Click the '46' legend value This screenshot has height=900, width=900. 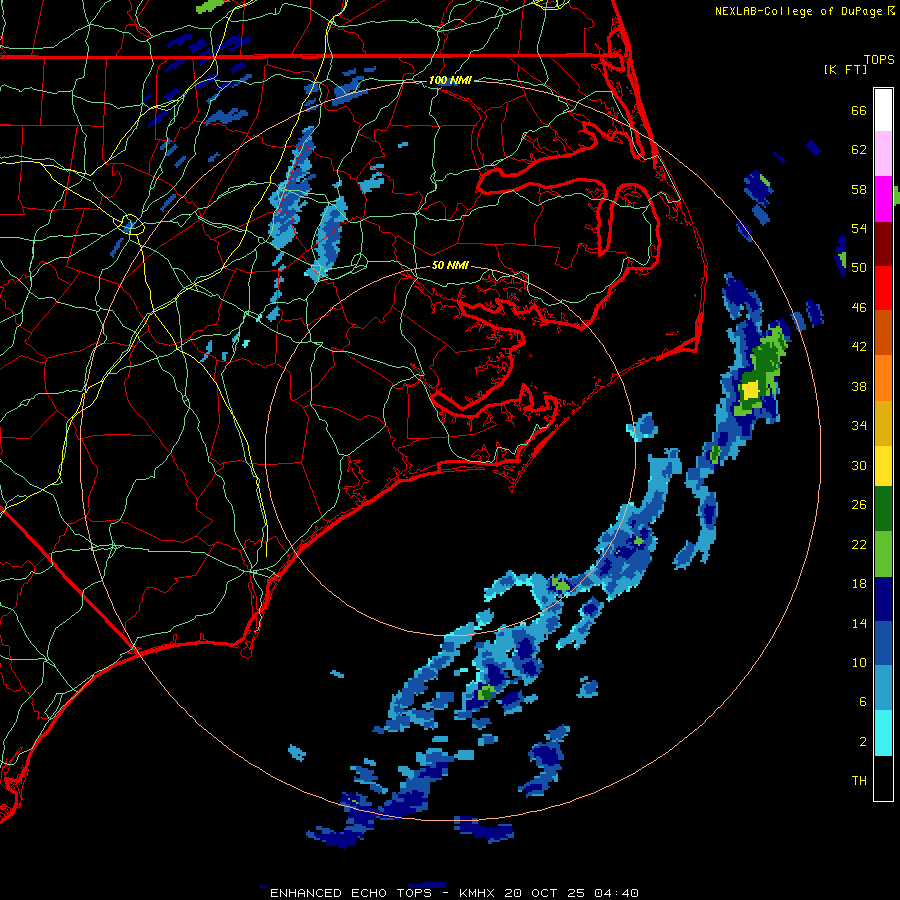tap(859, 307)
